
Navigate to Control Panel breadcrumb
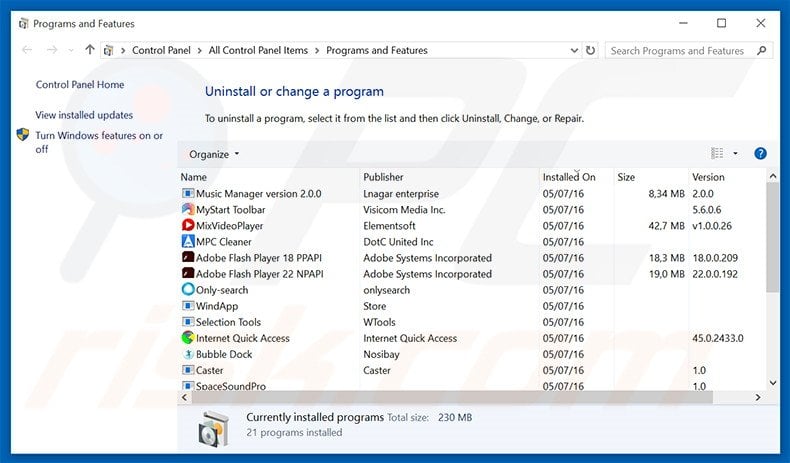point(161,50)
